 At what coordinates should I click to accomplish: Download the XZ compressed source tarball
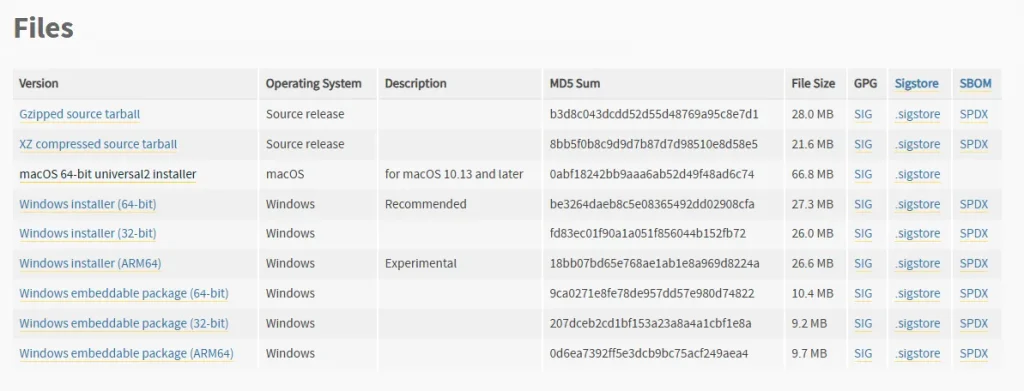click(98, 144)
